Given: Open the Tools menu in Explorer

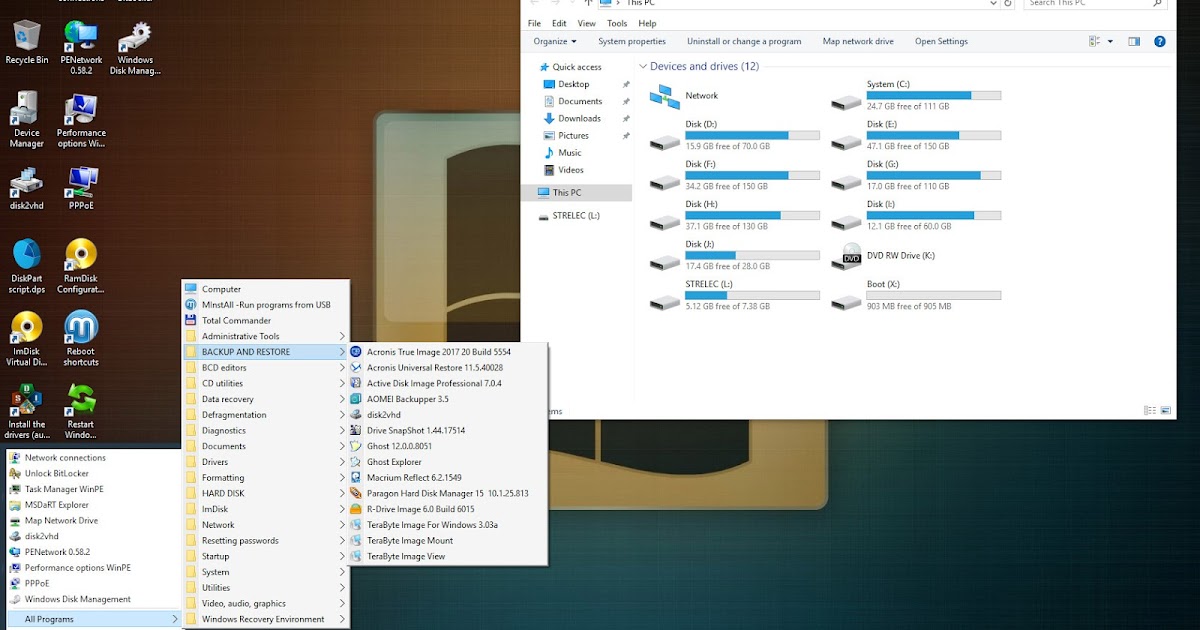Looking at the screenshot, I should click(x=616, y=22).
